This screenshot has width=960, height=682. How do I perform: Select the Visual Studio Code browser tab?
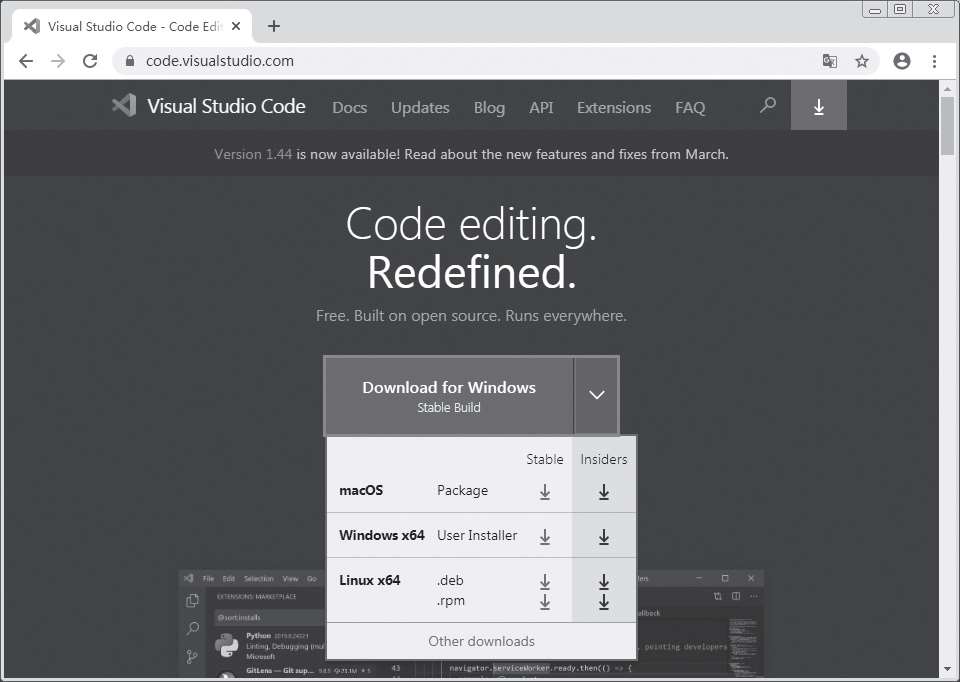(132, 26)
